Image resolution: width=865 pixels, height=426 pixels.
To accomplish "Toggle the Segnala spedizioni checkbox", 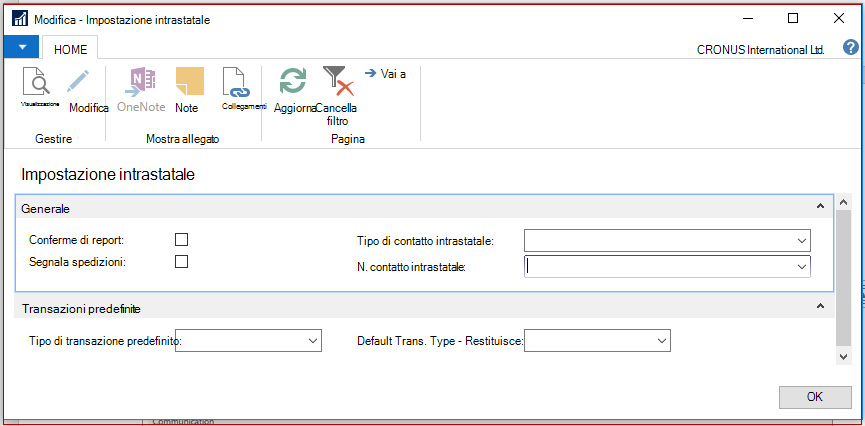I will coord(181,262).
